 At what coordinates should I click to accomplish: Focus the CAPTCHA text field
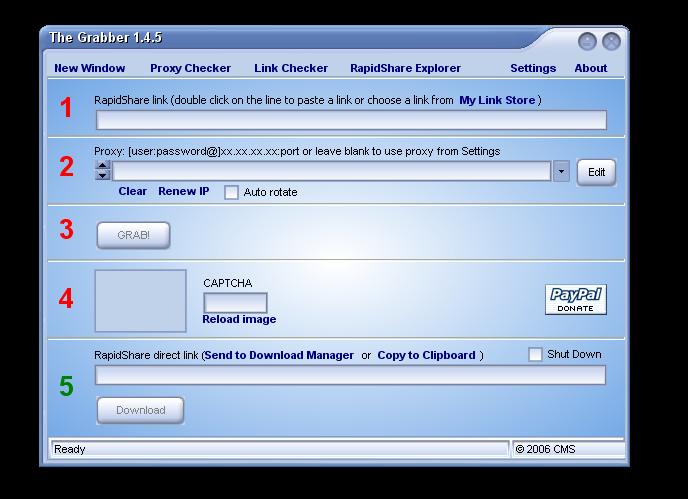235,302
